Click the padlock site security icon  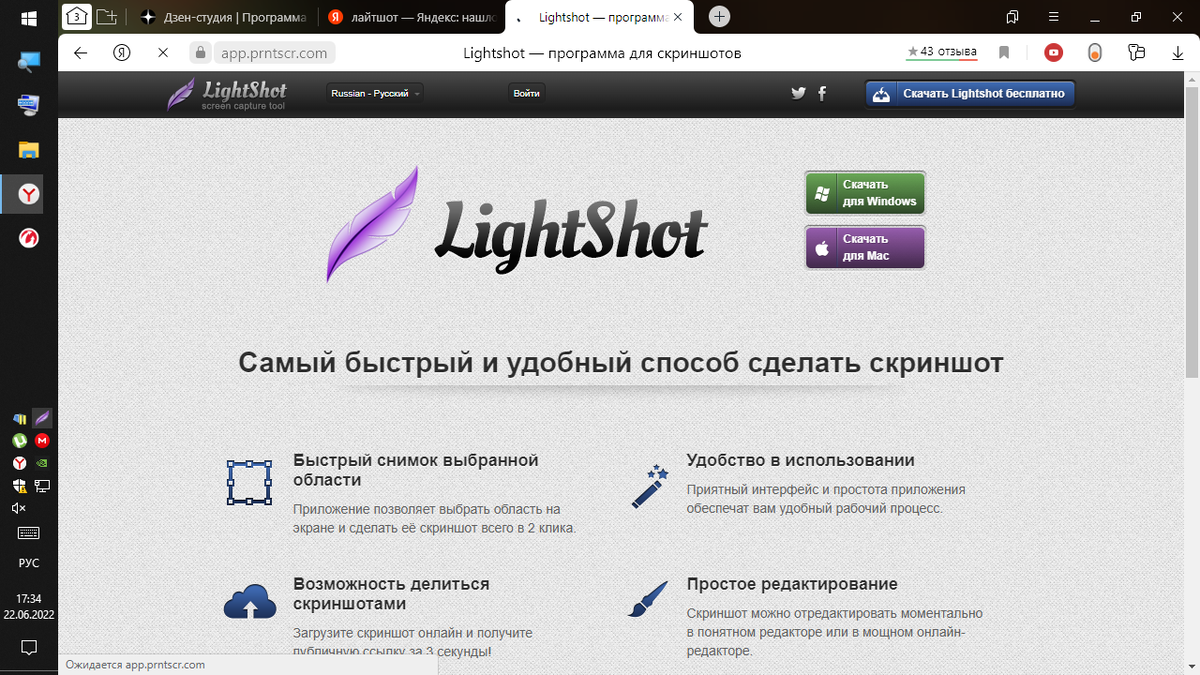click(200, 53)
